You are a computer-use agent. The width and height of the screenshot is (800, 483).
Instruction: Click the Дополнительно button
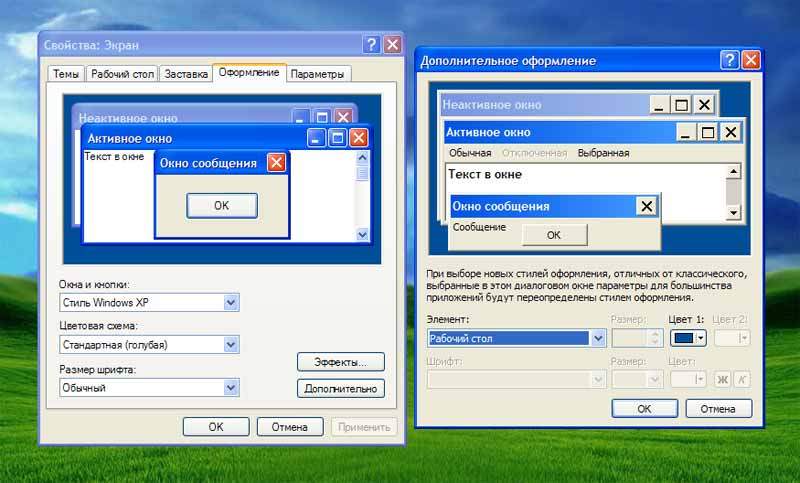pyautogui.click(x=341, y=389)
